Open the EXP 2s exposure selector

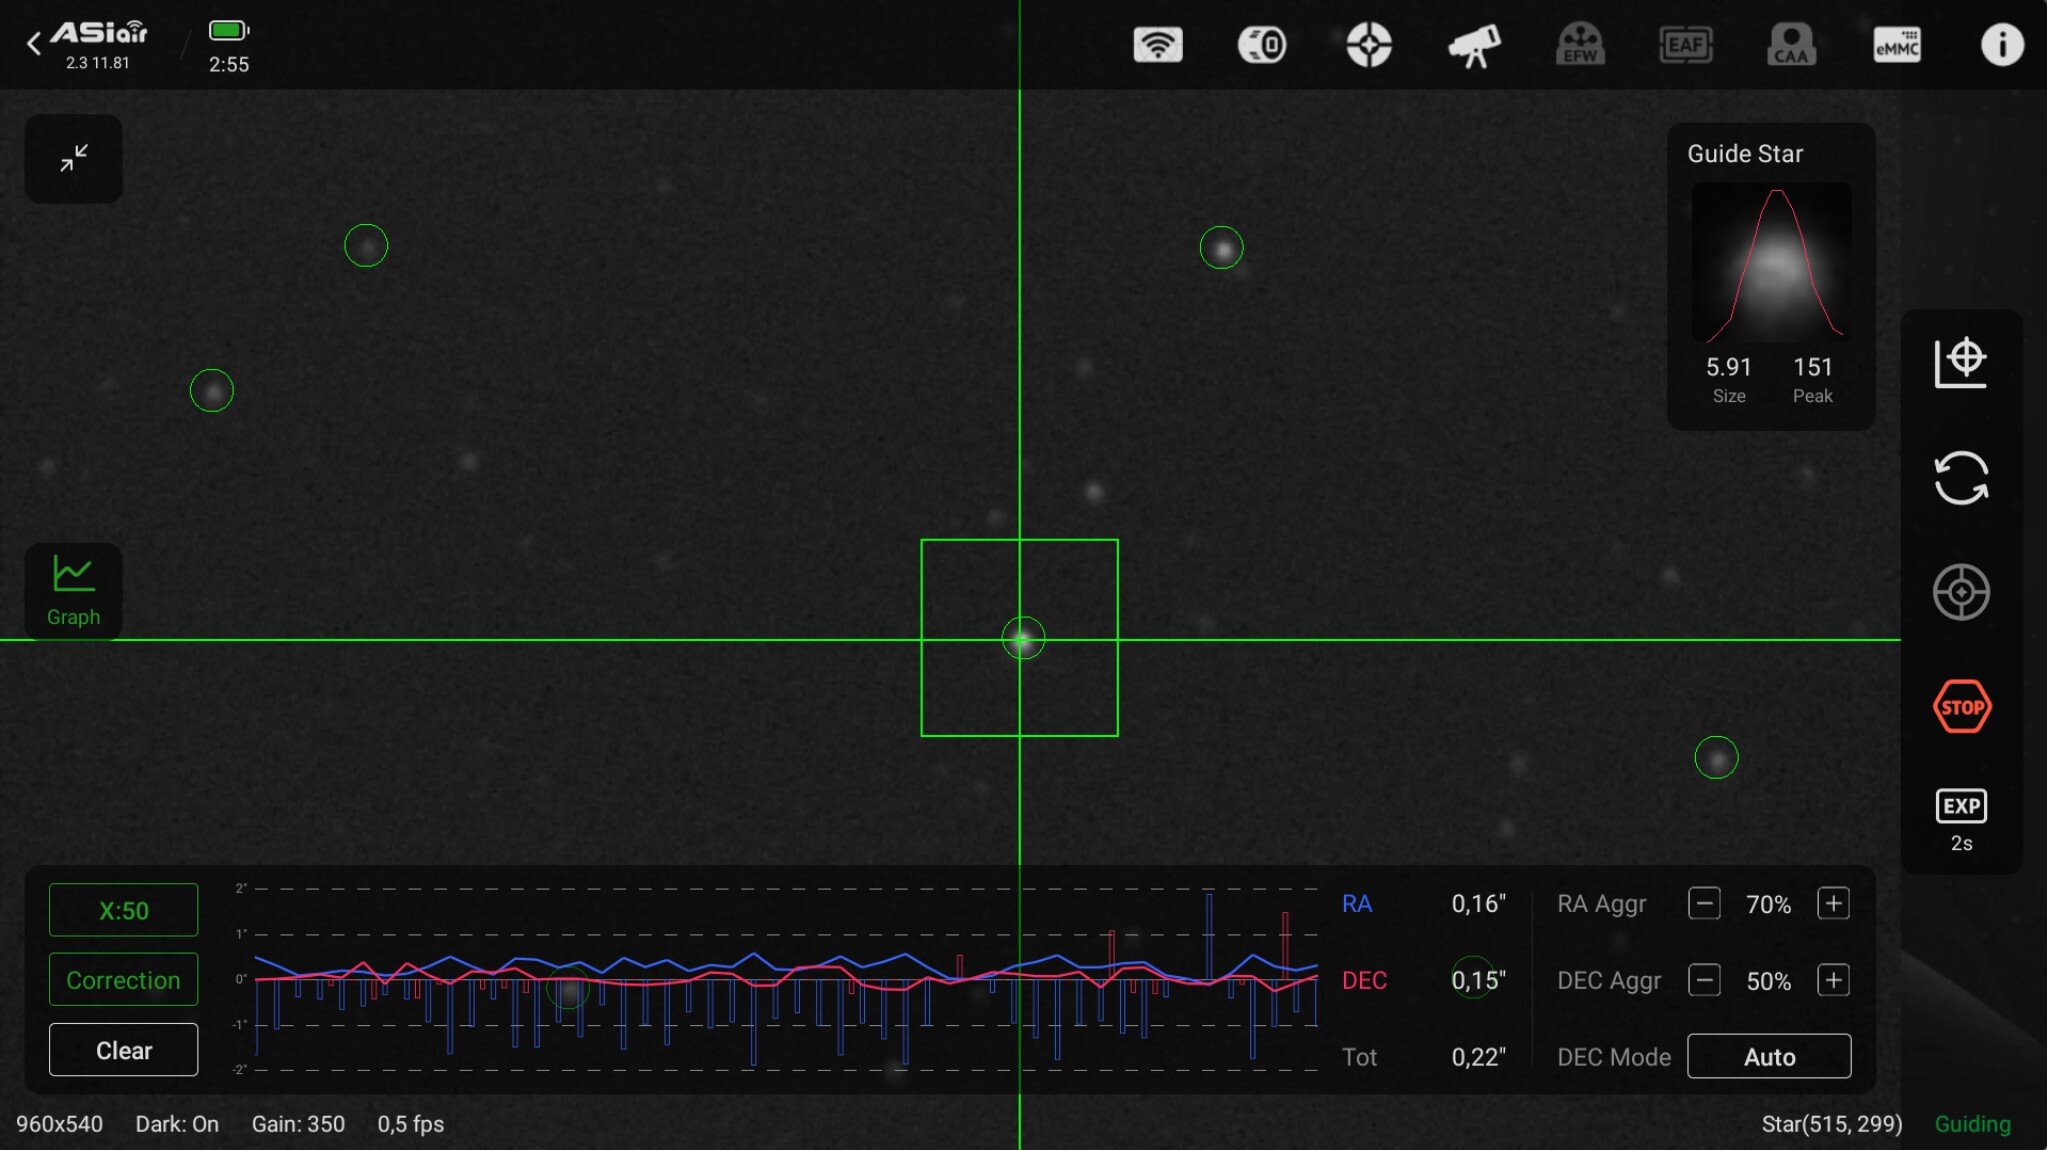[x=1961, y=819]
